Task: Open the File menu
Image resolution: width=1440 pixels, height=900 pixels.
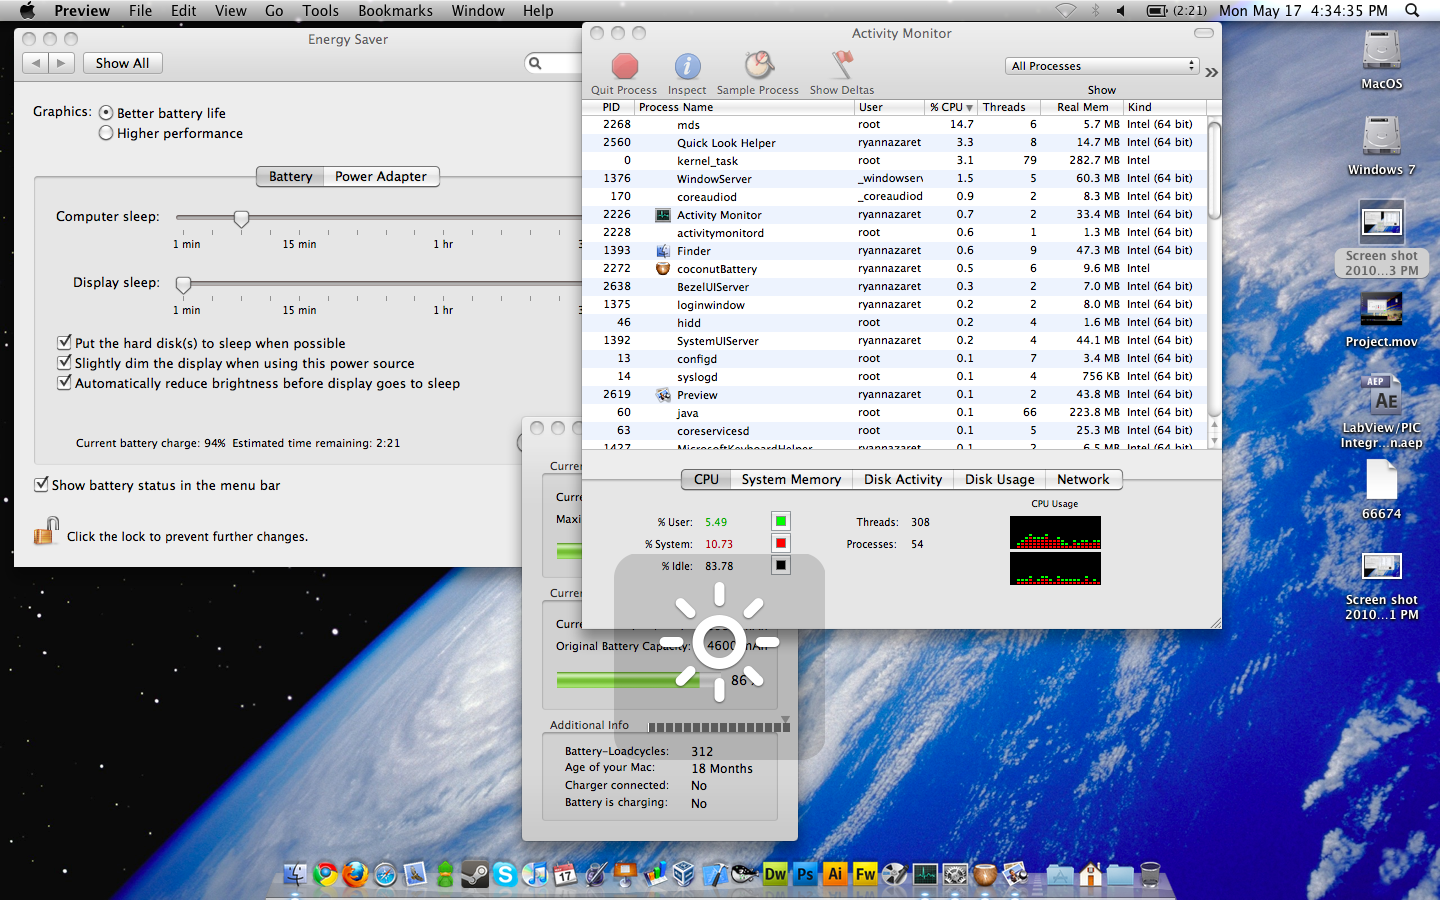Action: tap(140, 10)
